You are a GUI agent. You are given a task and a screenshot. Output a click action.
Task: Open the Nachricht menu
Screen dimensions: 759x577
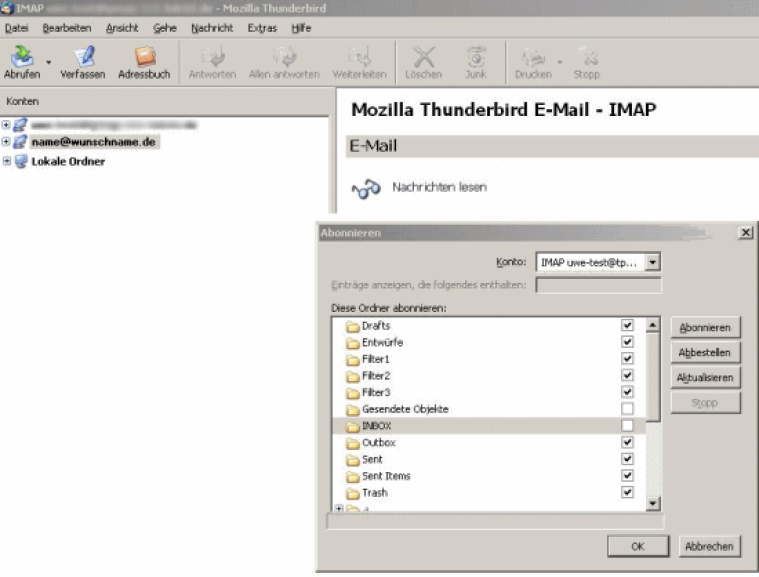click(x=212, y=28)
